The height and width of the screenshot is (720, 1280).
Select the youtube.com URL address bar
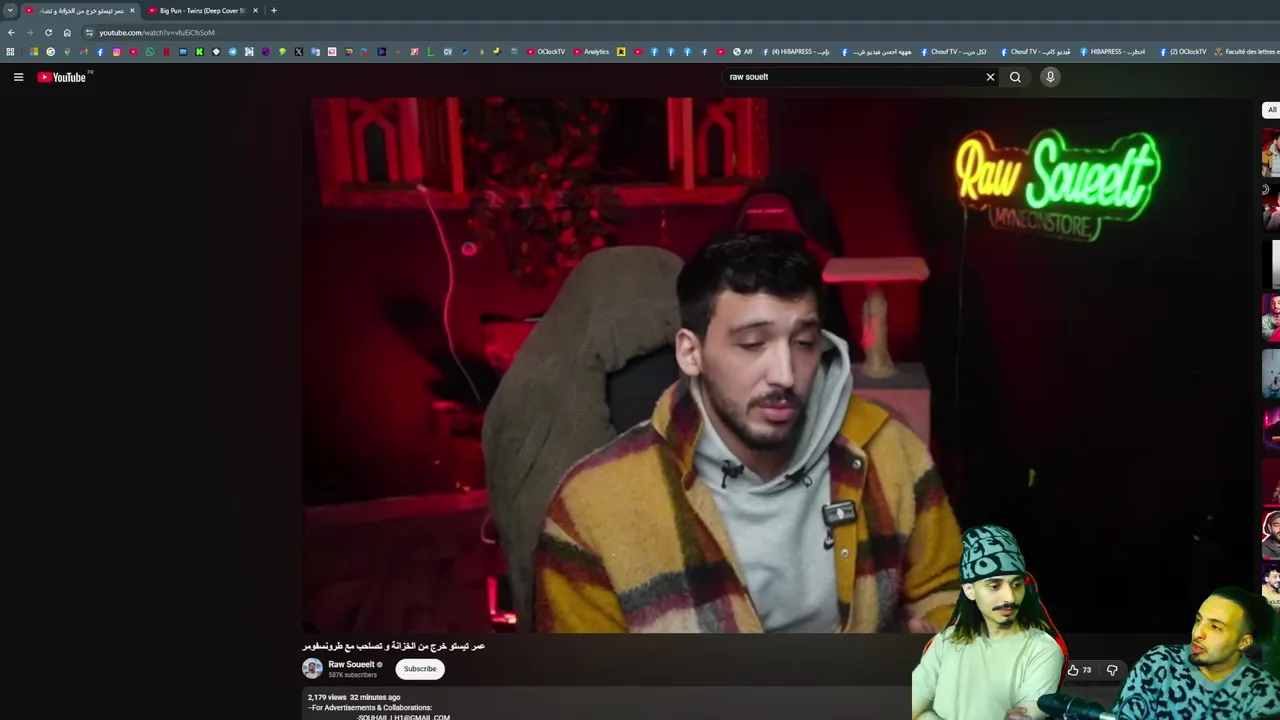point(157,33)
